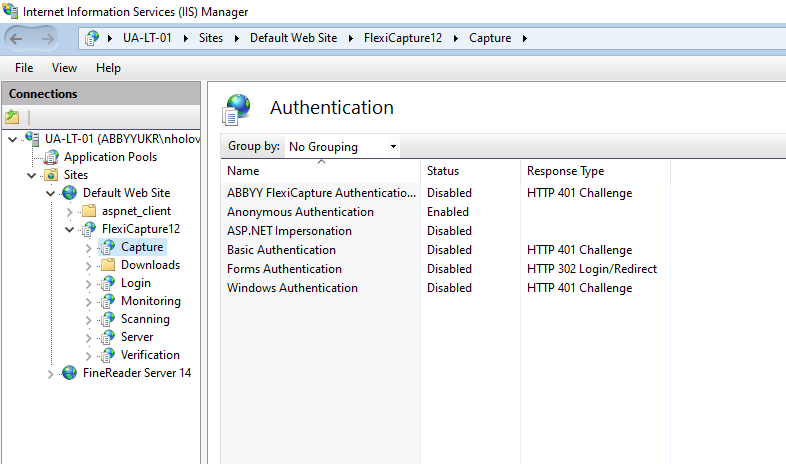
Task: Select the Forms Authentication row
Action: (x=446, y=269)
